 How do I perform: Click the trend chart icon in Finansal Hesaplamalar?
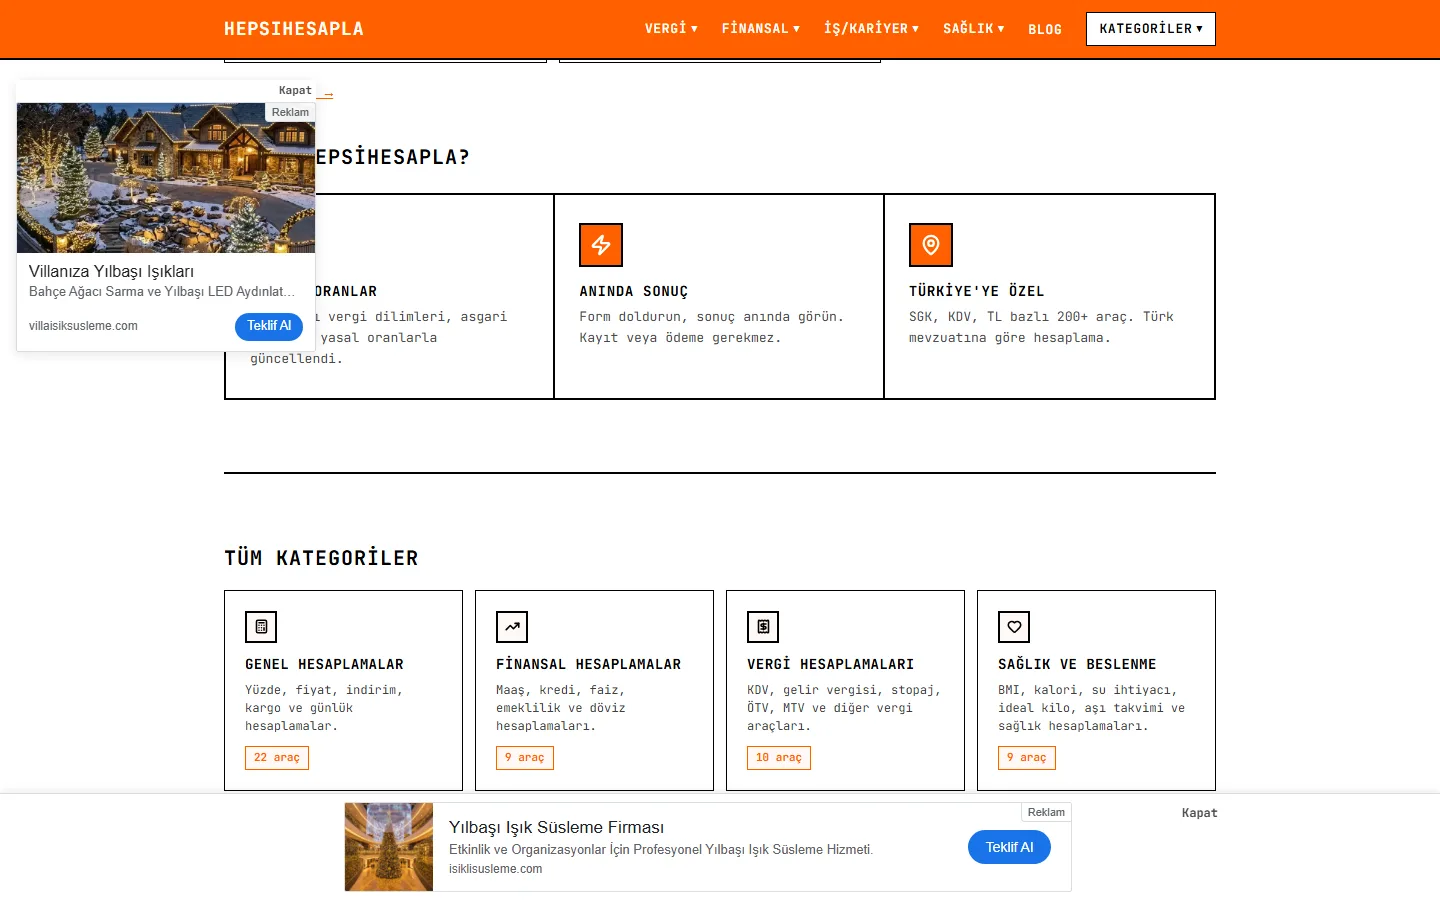pyautogui.click(x=512, y=627)
